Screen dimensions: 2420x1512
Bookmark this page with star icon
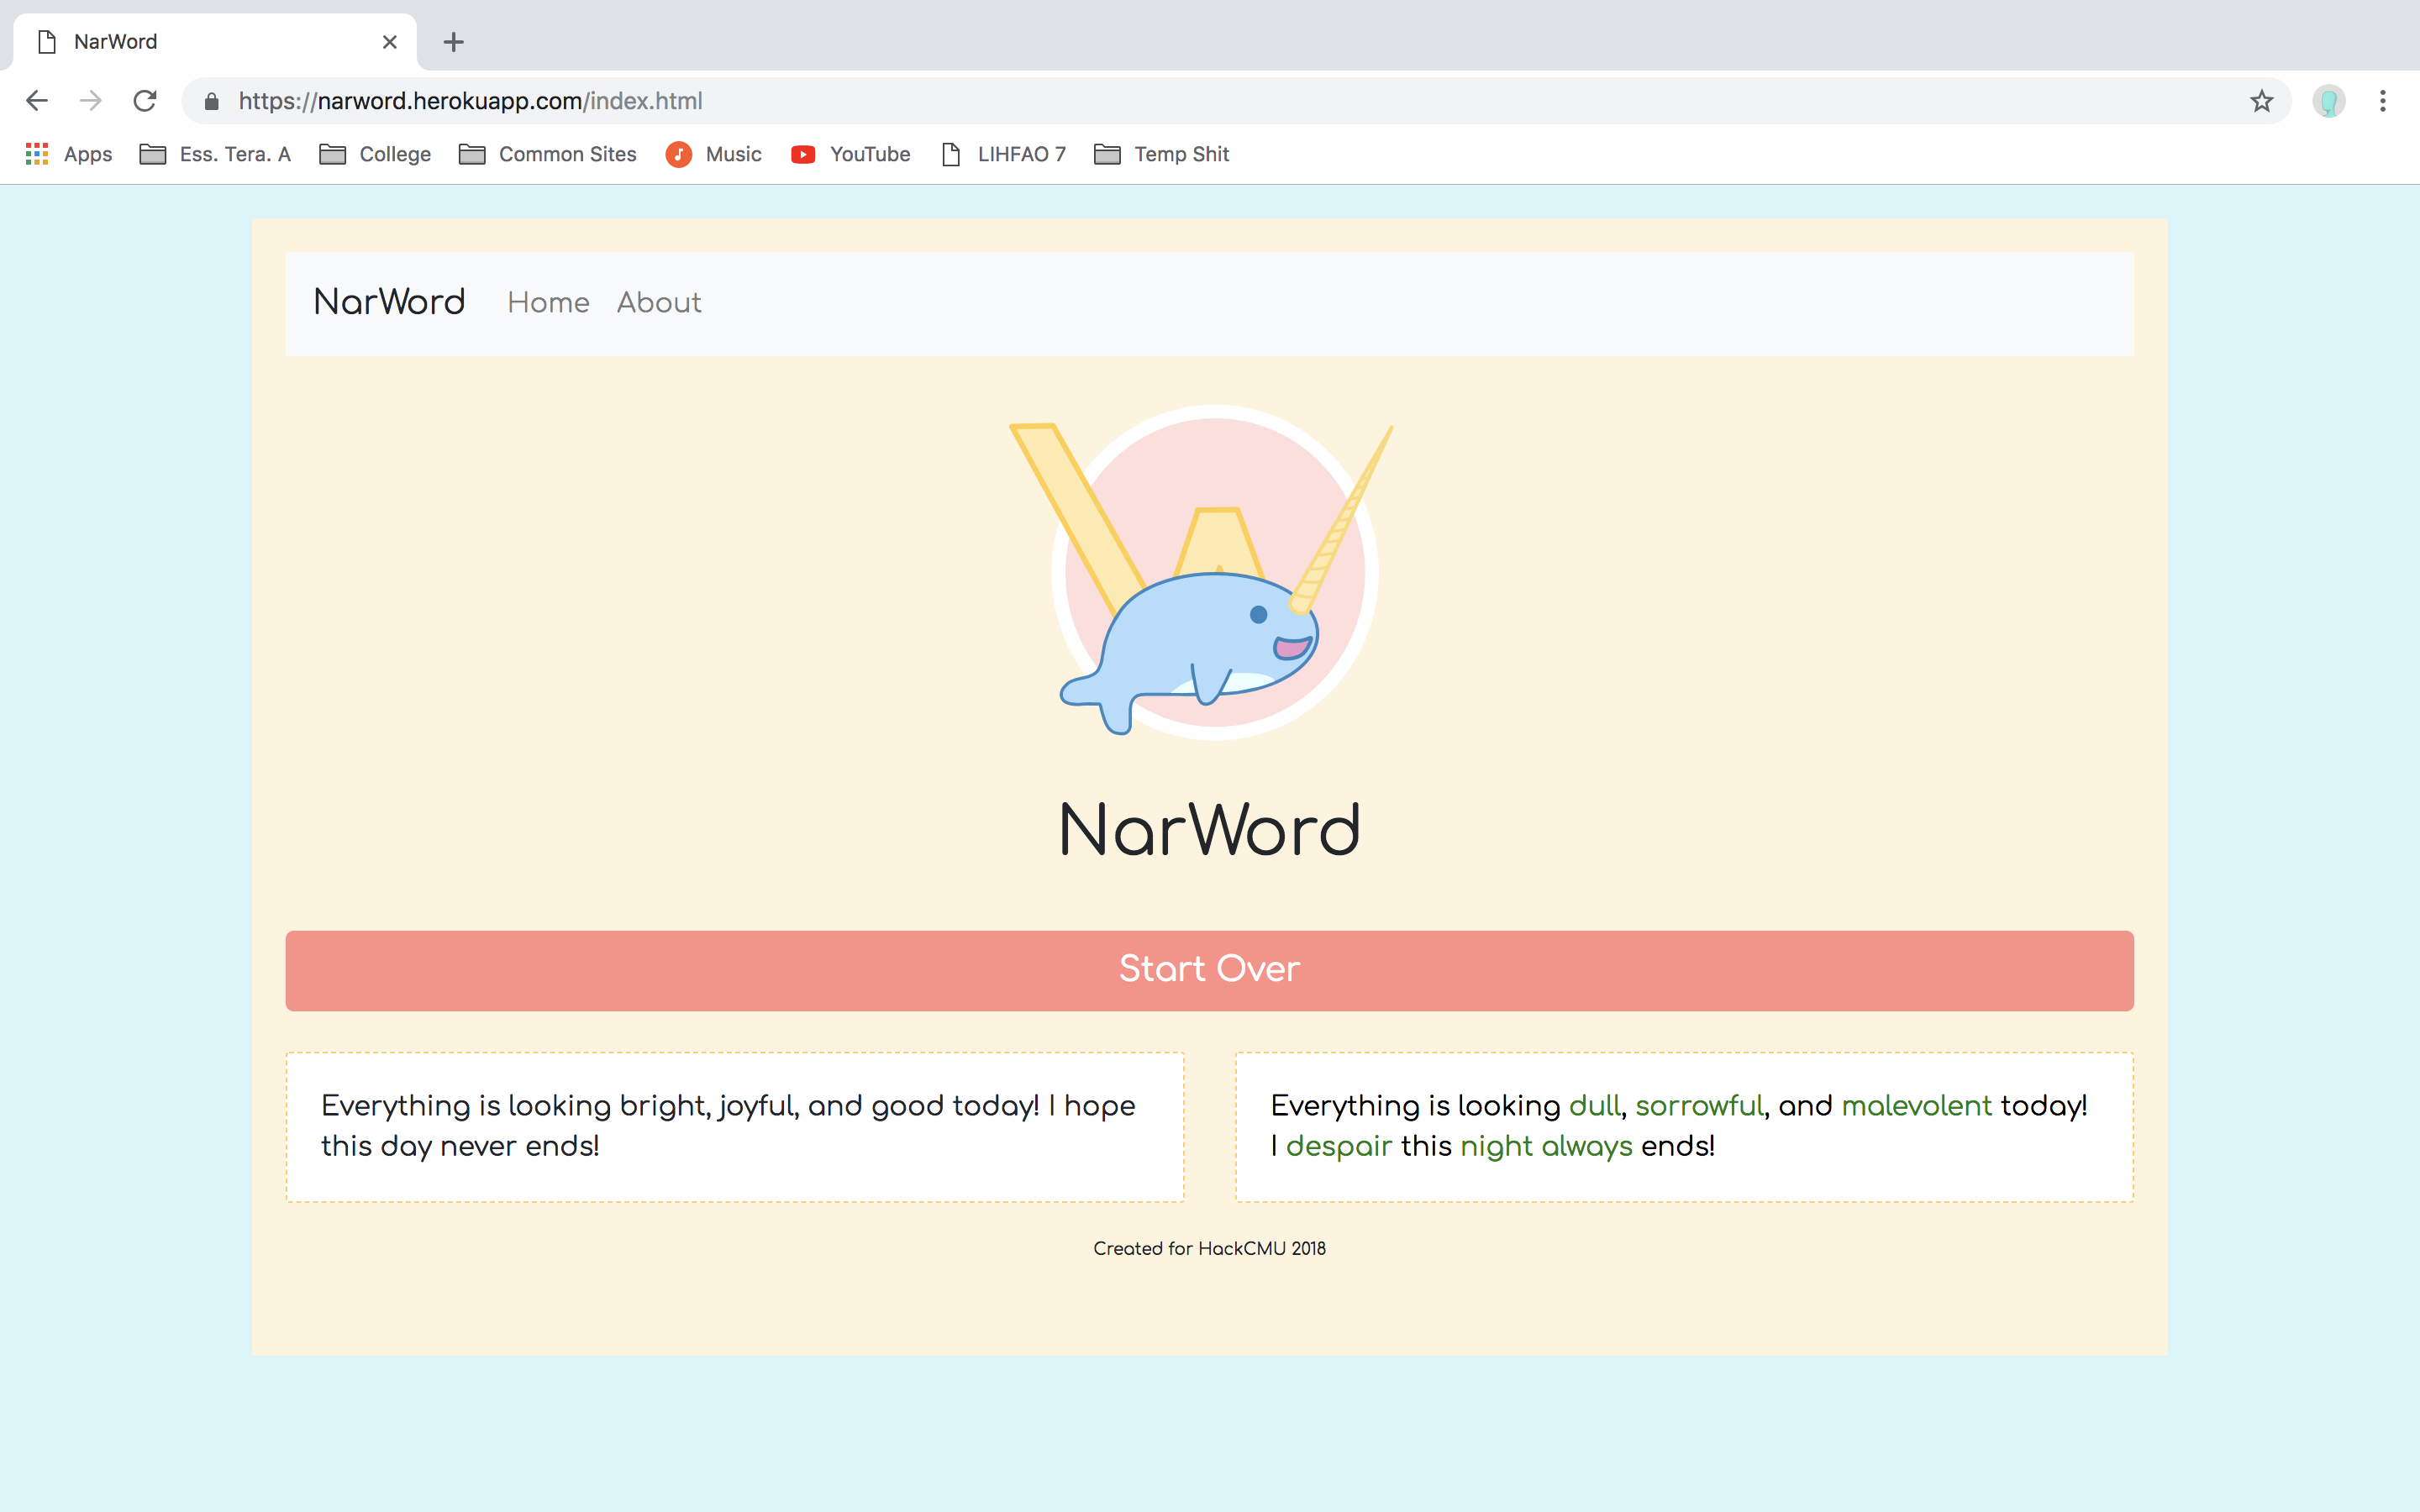click(x=2261, y=101)
